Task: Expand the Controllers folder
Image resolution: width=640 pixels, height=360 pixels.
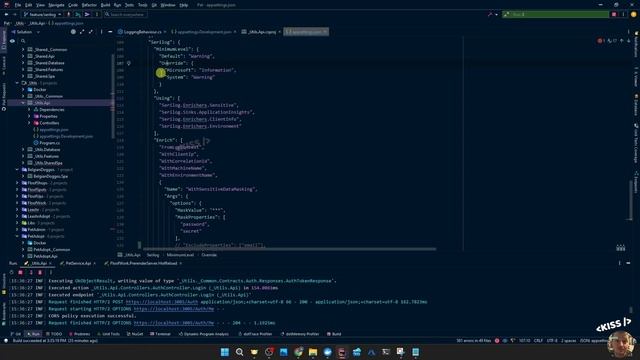Action: tap(29, 123)
